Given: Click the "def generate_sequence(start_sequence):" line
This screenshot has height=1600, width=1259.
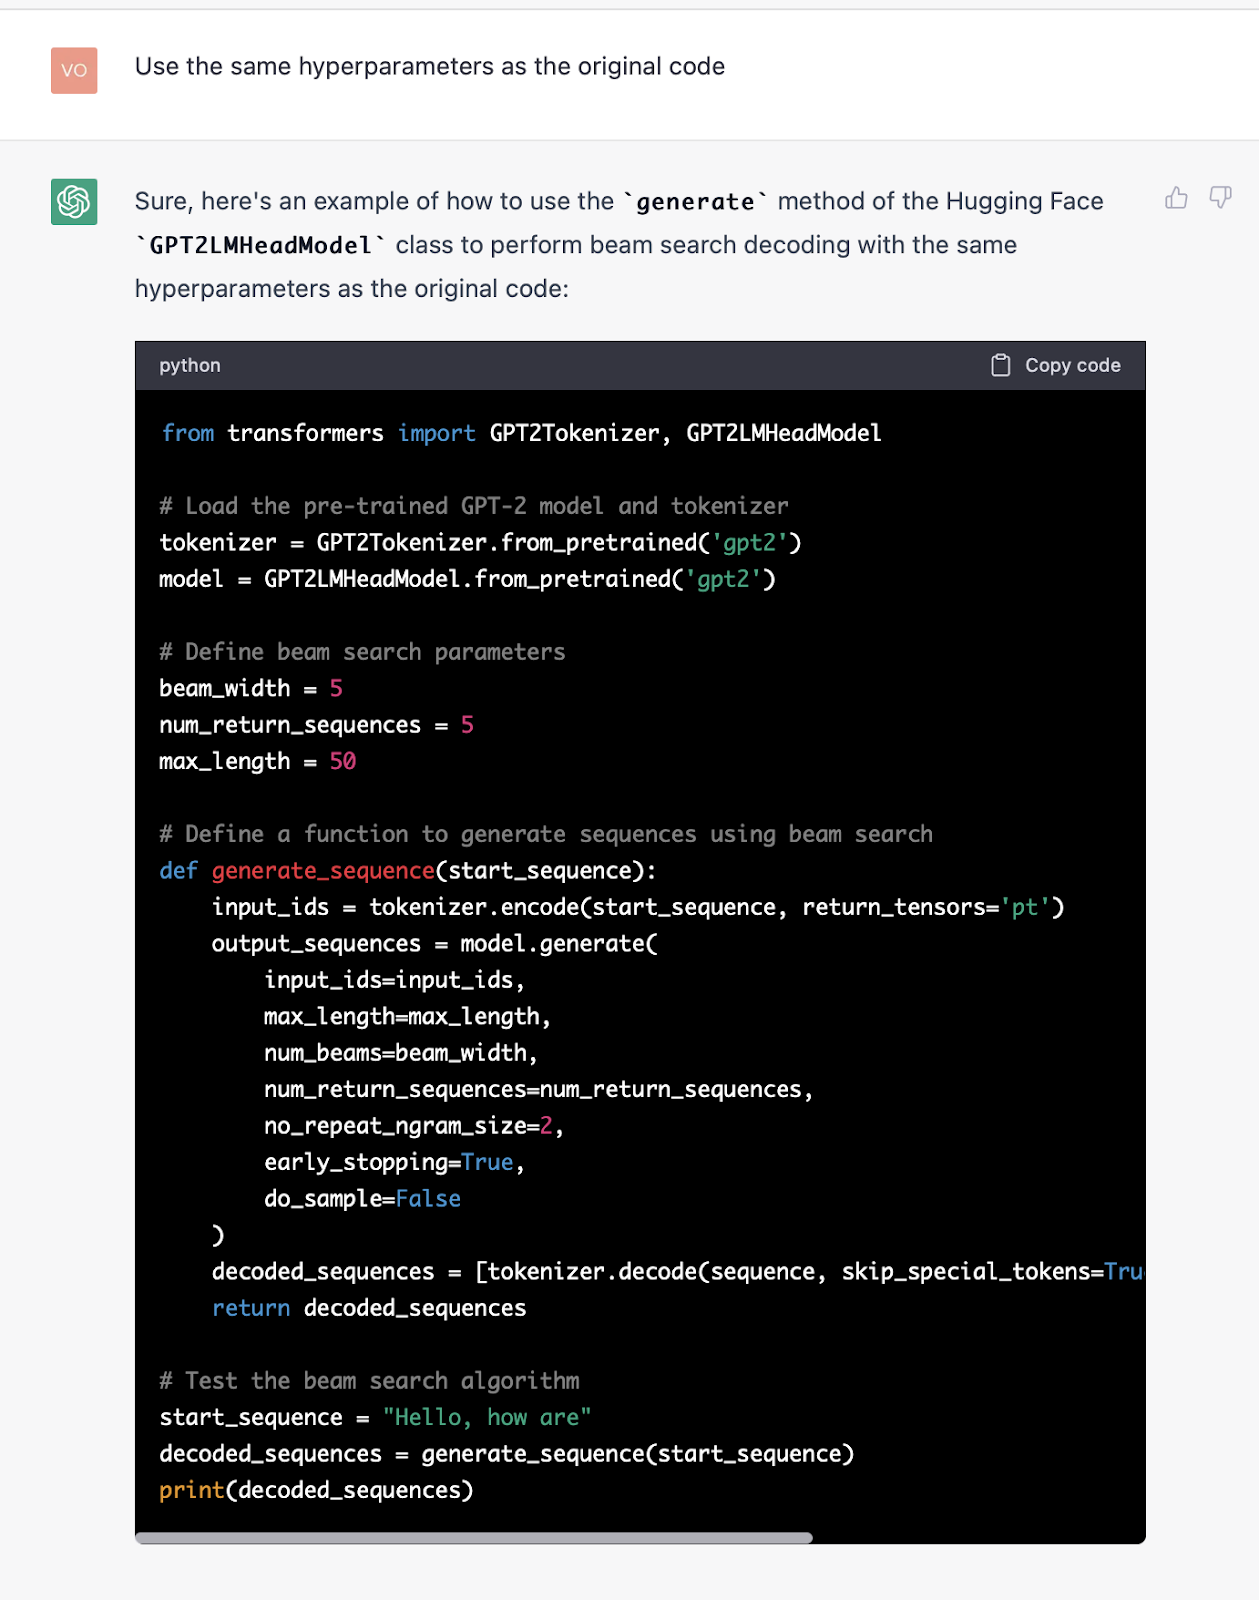Looking at the screenshot, I should (x=408, y=871).
